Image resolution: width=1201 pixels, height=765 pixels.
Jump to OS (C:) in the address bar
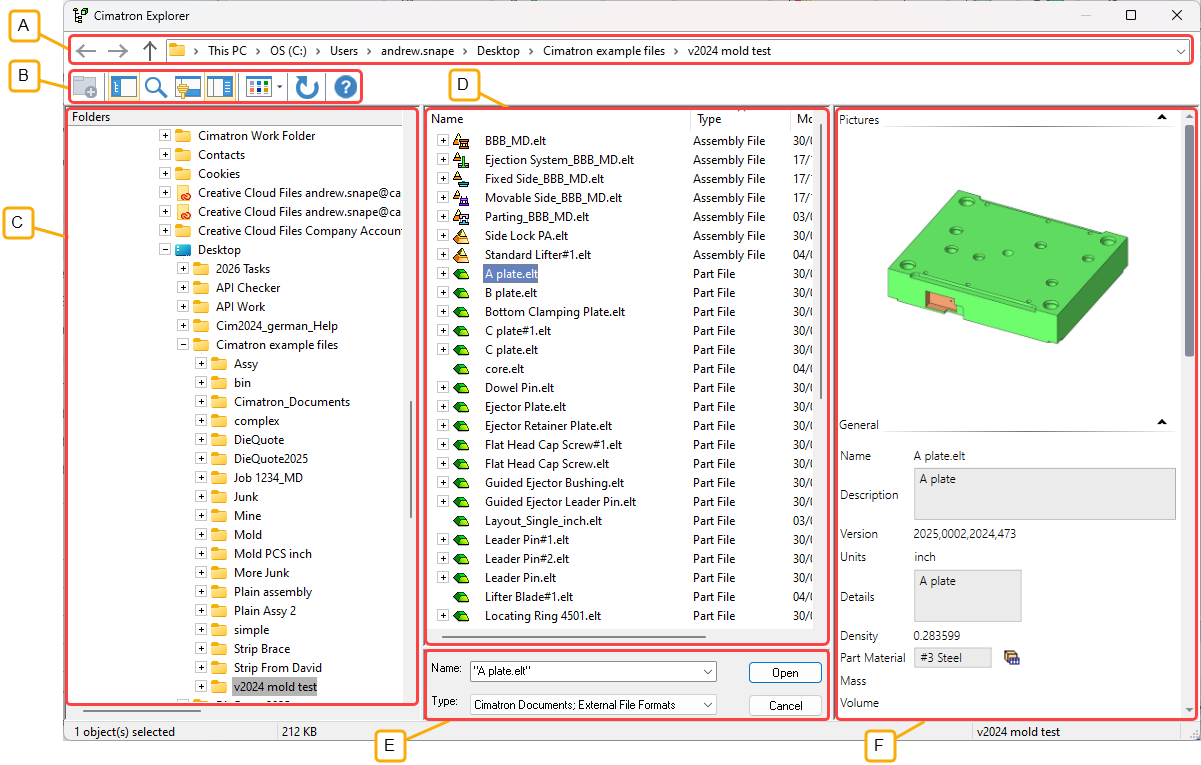tap(289, 51)
